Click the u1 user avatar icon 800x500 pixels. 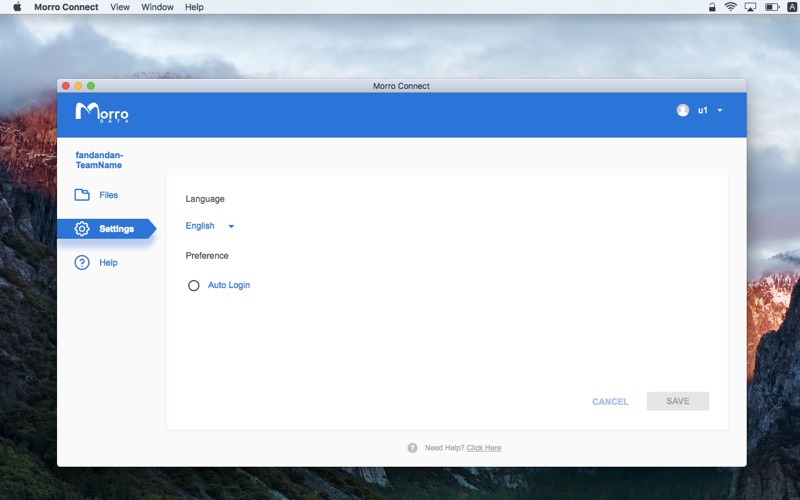tap(683, 110)
